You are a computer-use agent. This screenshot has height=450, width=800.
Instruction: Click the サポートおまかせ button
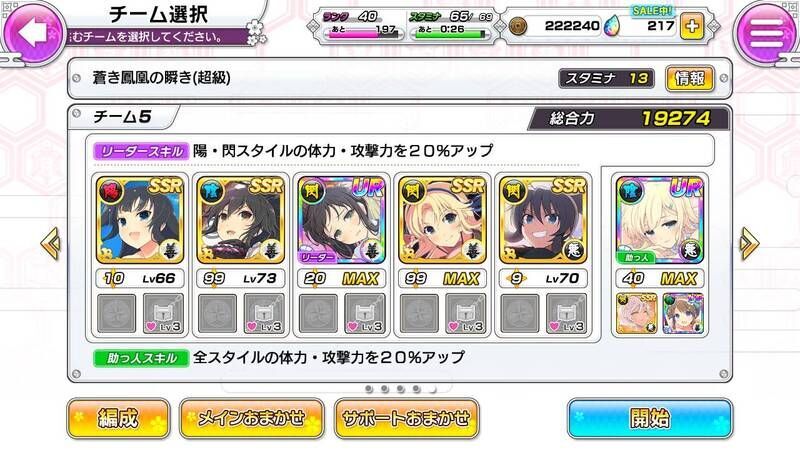pos(407,419)
